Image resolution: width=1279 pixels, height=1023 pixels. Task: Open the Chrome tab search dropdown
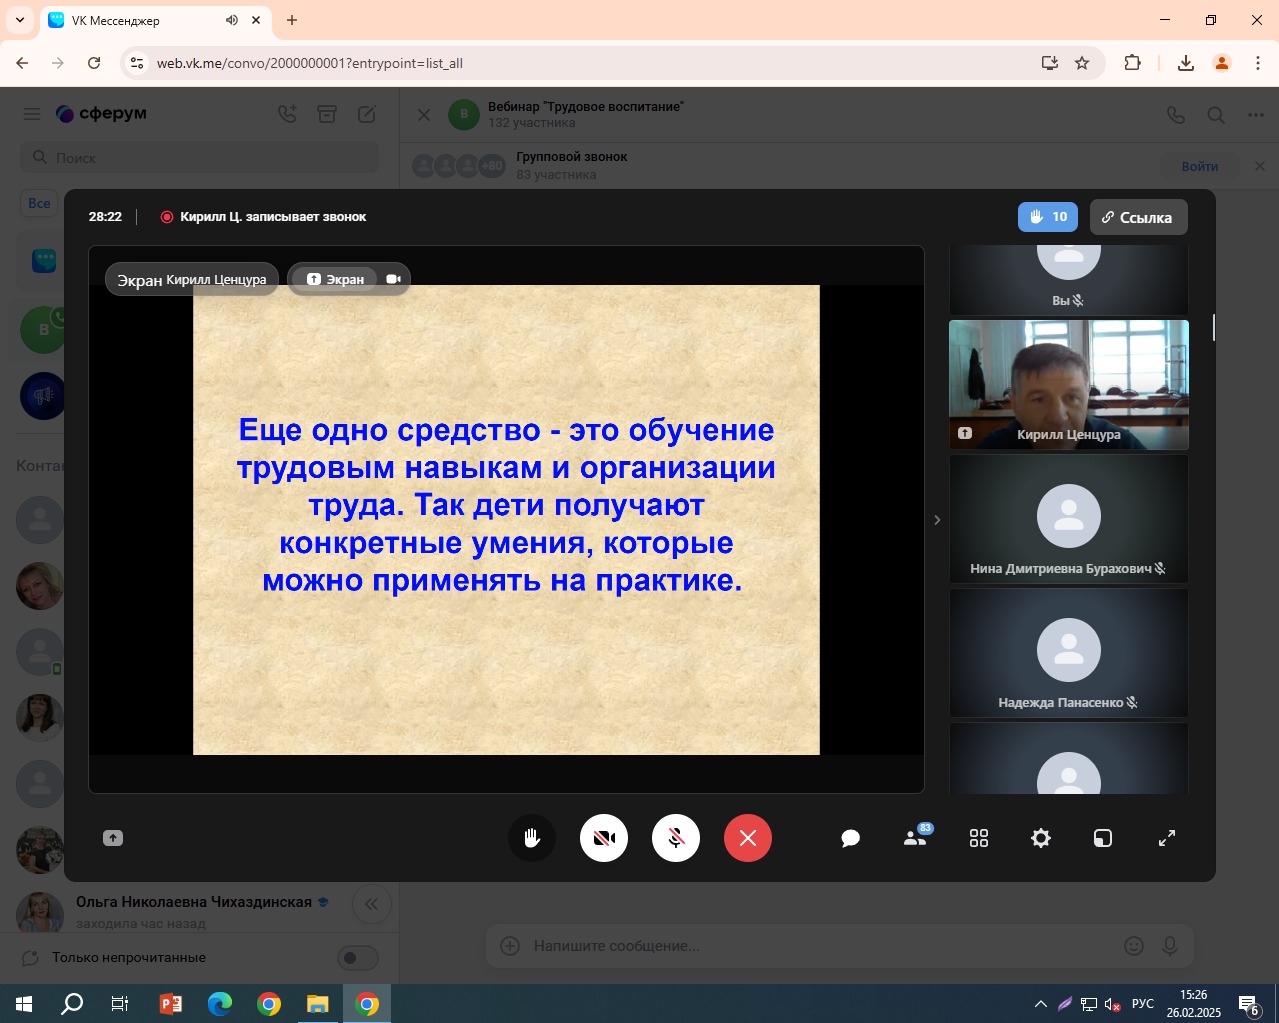point(20,20)
